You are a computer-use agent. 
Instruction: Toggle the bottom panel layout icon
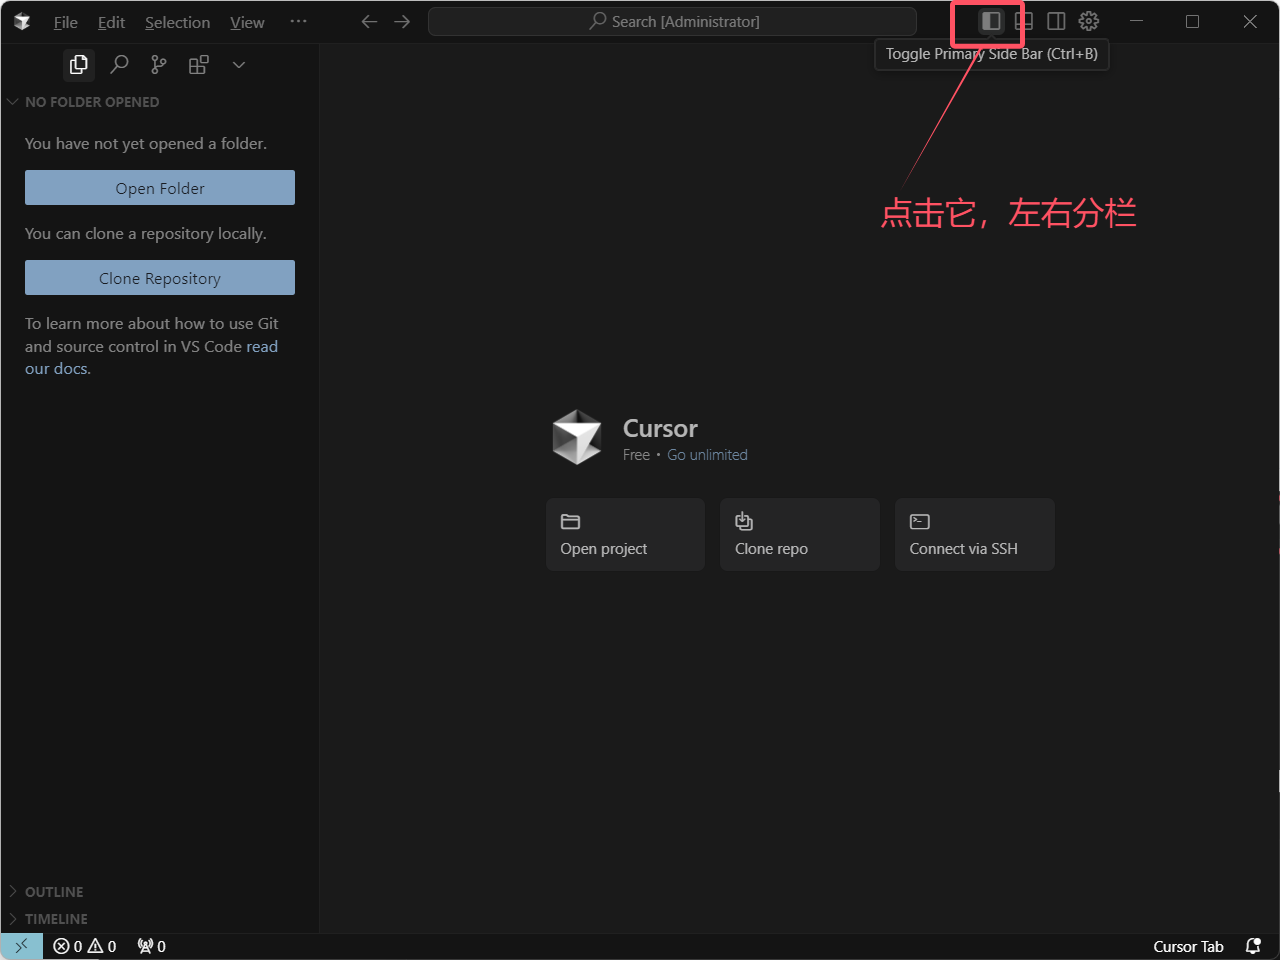tap(1024, 21)
